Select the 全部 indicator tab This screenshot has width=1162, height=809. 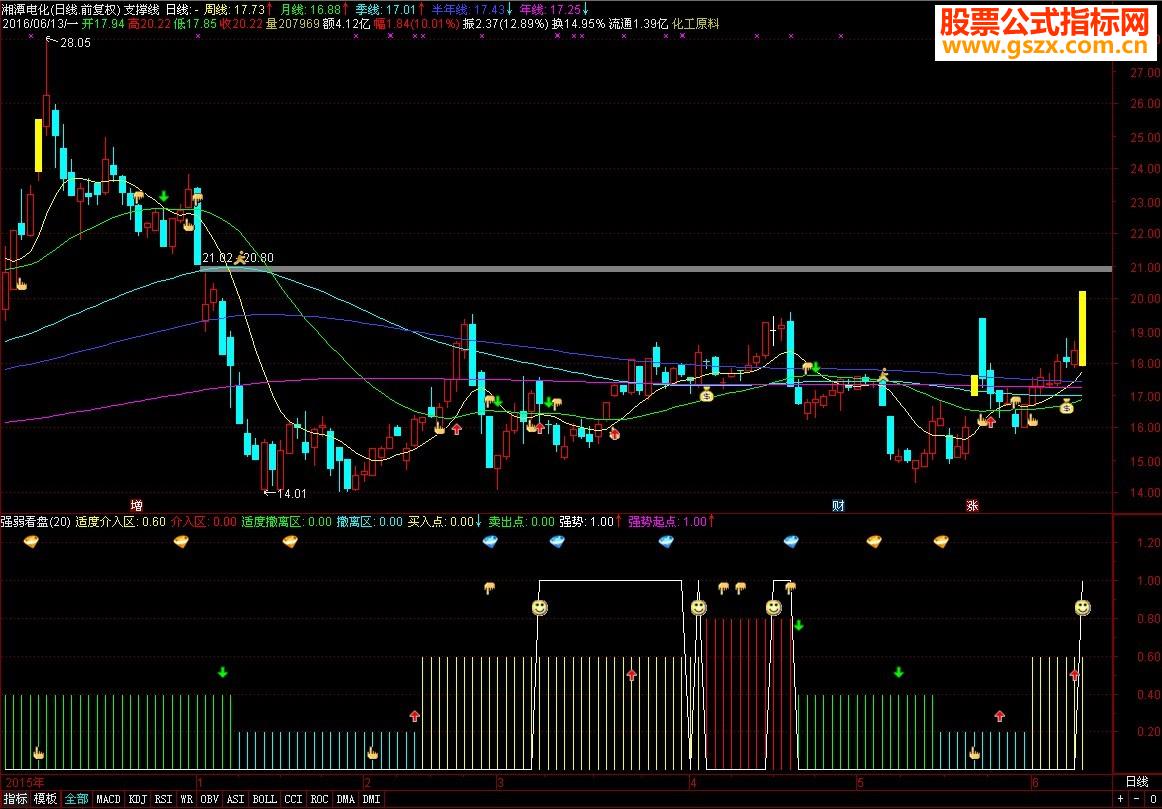(76, 799)
